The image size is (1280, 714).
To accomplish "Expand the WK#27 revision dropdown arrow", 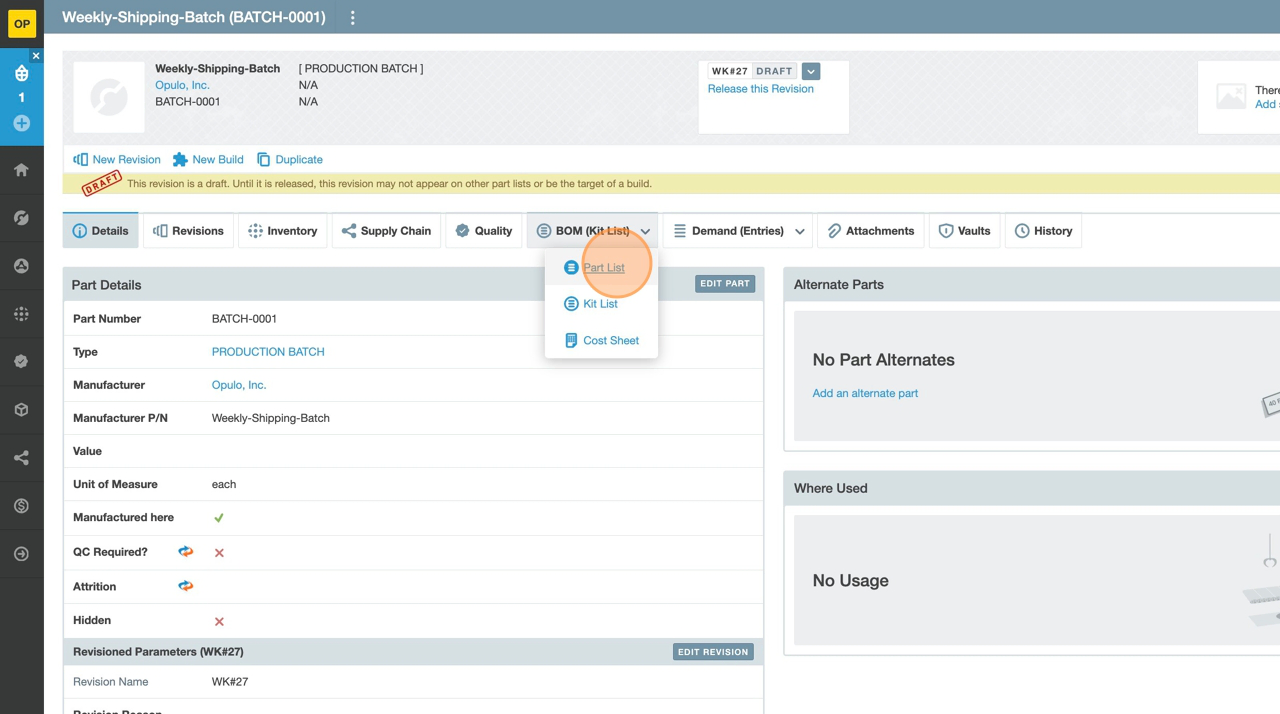I will (x=811, y=71).
